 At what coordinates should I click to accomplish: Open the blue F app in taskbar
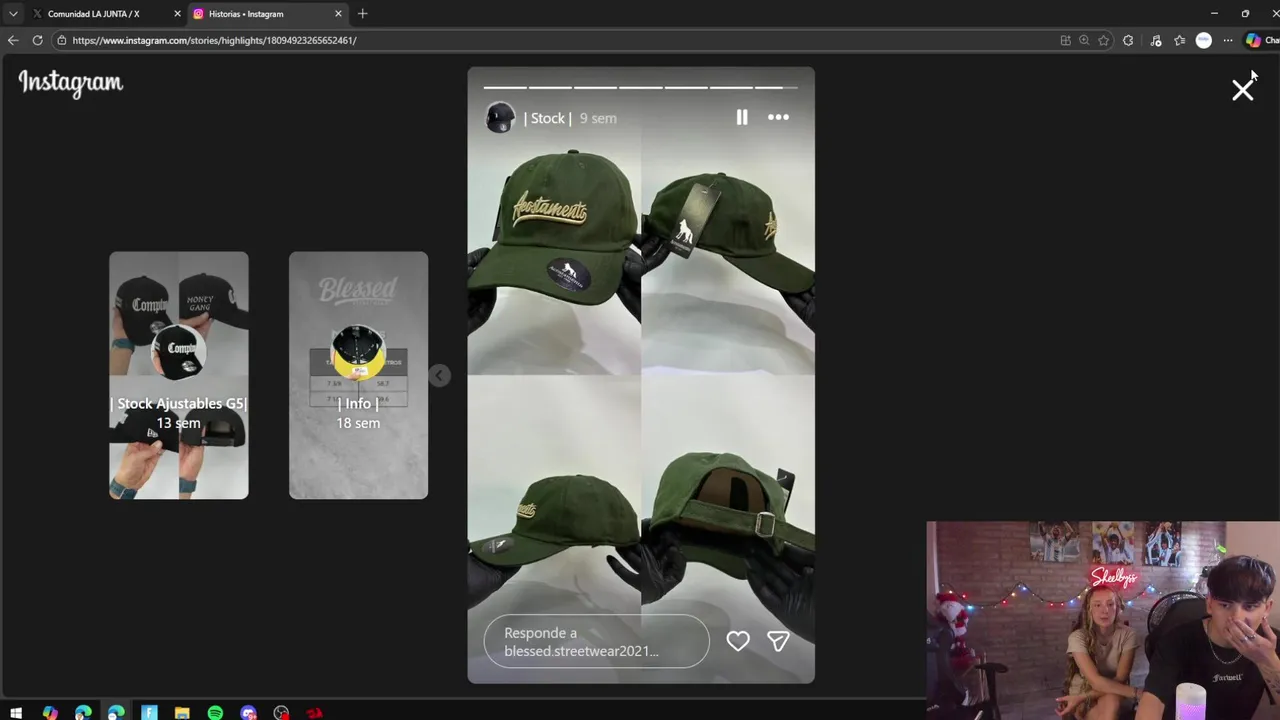click(149, 713)
